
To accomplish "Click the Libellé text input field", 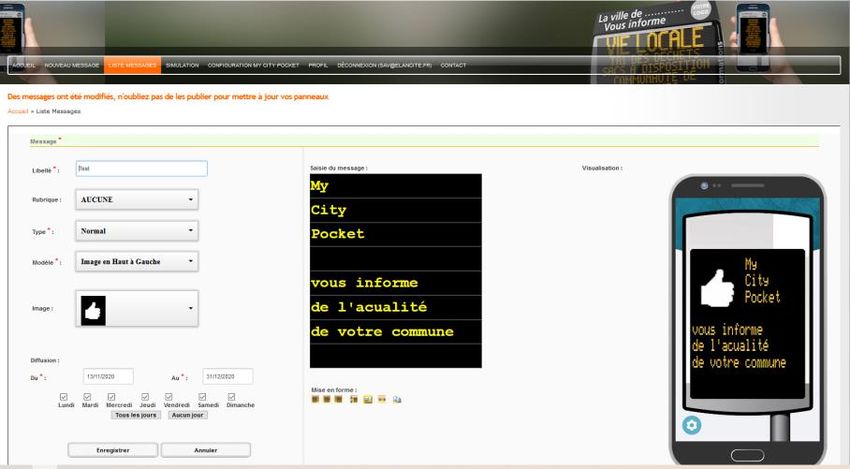I will pos(141,169).
